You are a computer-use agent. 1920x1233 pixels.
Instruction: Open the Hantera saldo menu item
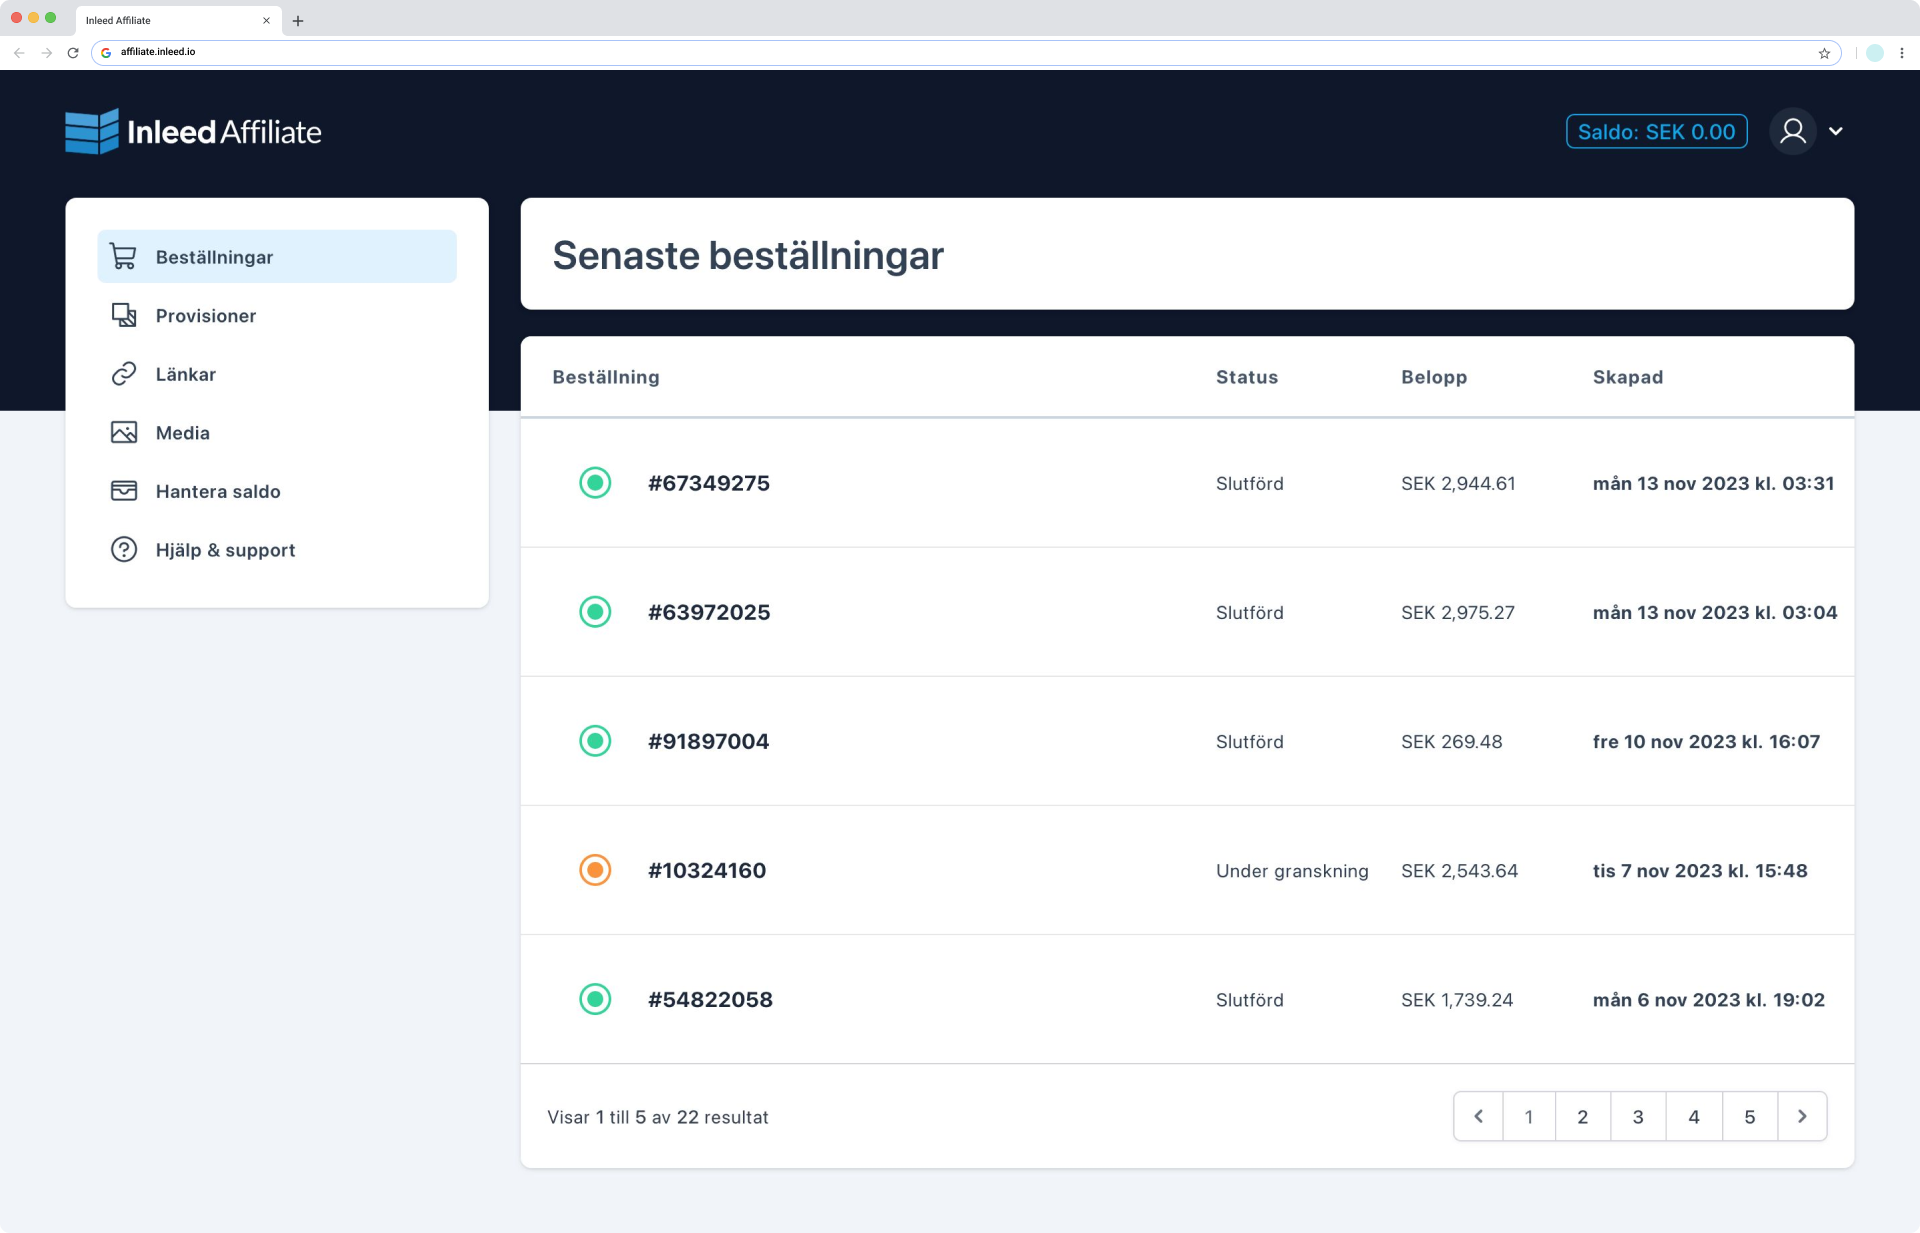(x=218, y=491)
